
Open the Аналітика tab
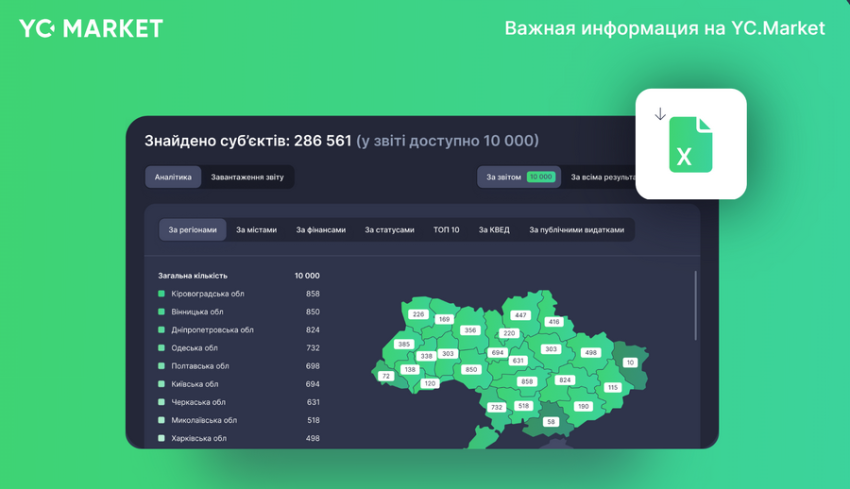[173, 177]
